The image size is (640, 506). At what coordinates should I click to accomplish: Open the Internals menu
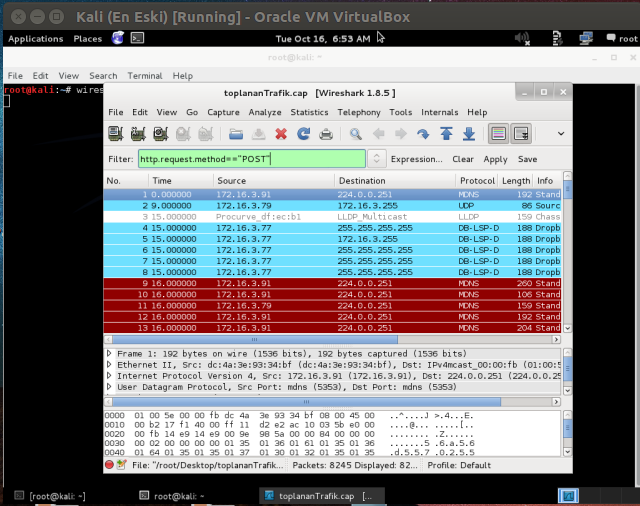[440, 112]
